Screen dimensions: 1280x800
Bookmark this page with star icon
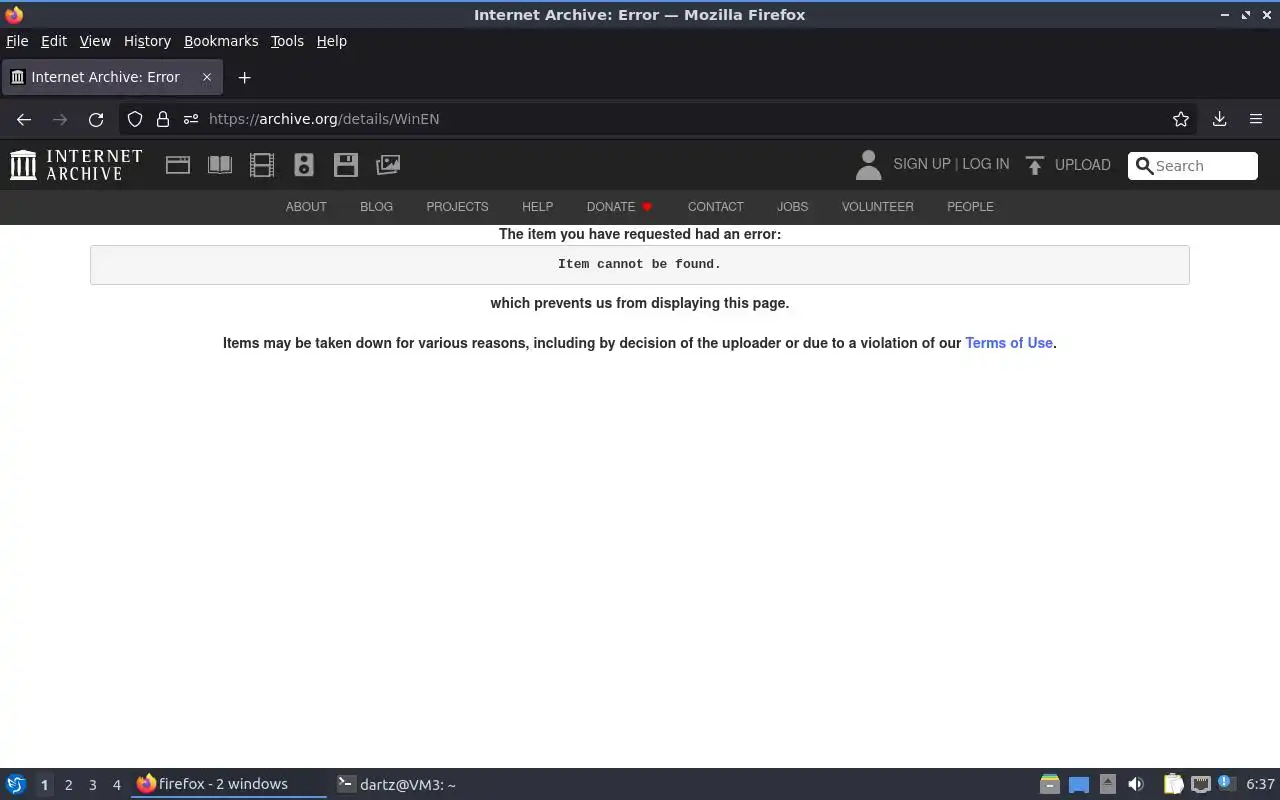pyautogui.click(x=1181, y=119)
